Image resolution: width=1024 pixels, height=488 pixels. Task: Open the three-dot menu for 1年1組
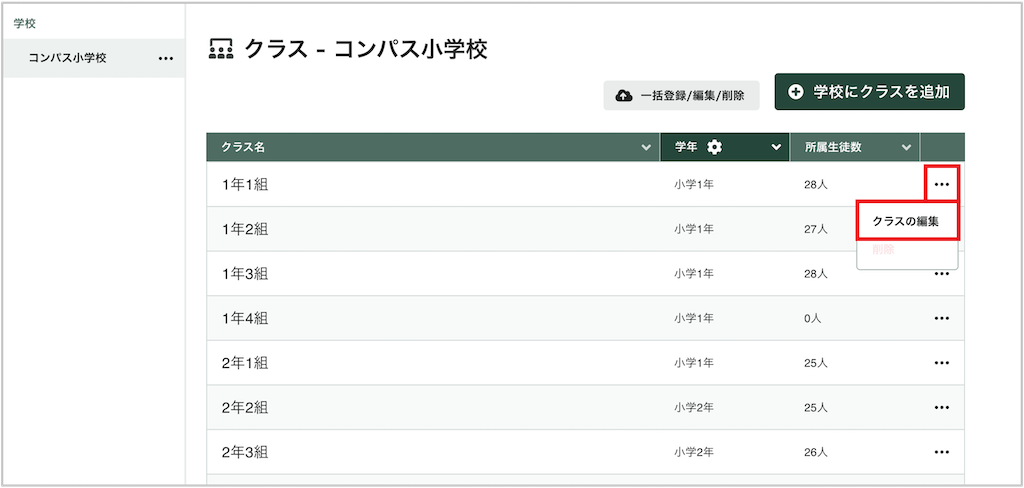(942, 184)
